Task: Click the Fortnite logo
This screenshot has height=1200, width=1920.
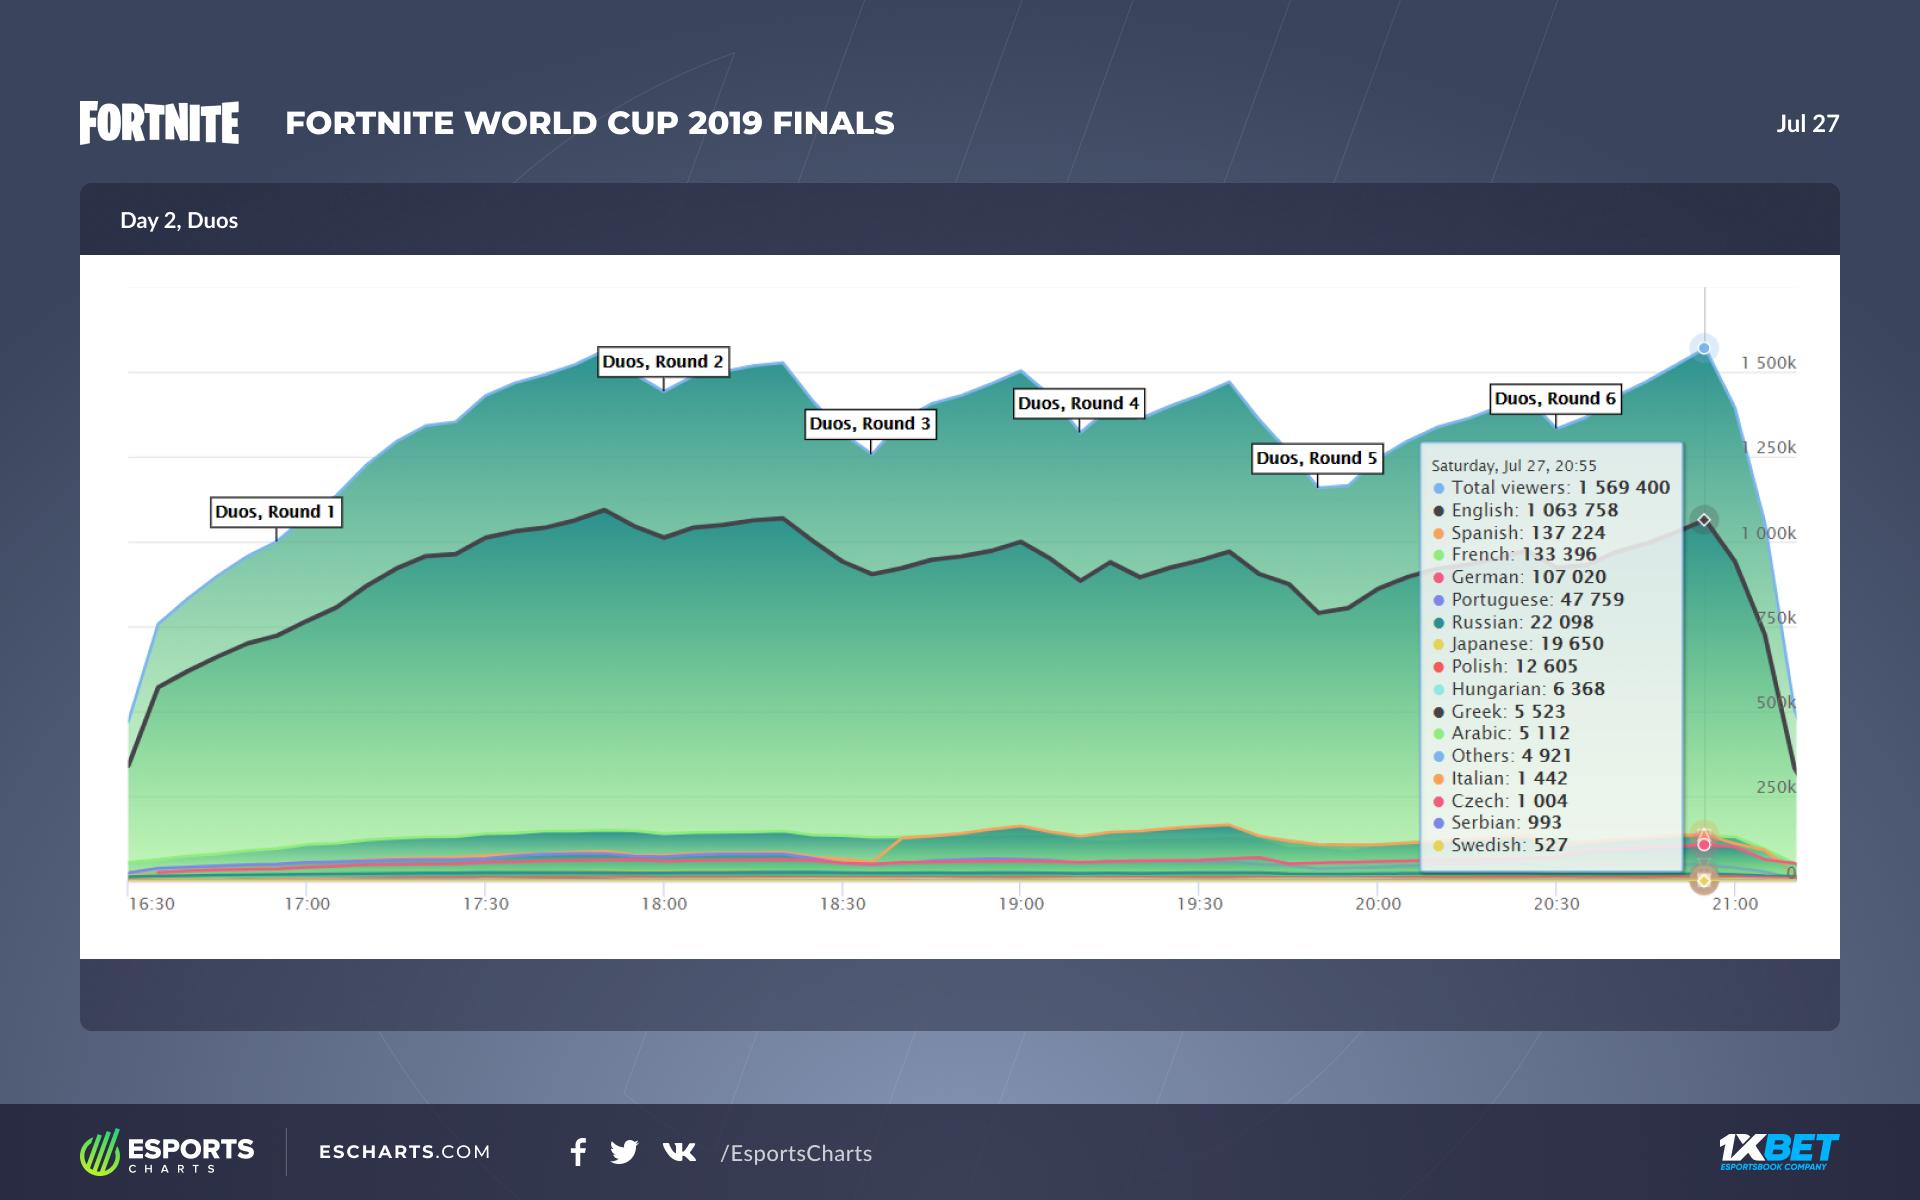Action: click(x=159, y=123)
